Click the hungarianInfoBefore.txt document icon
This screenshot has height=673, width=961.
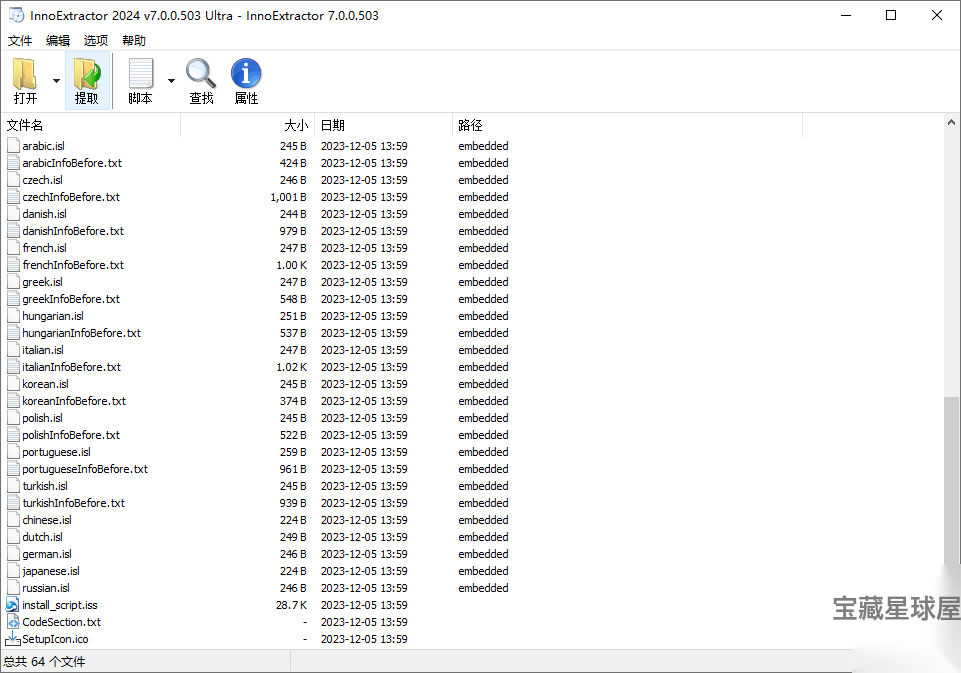coord(13,333)
